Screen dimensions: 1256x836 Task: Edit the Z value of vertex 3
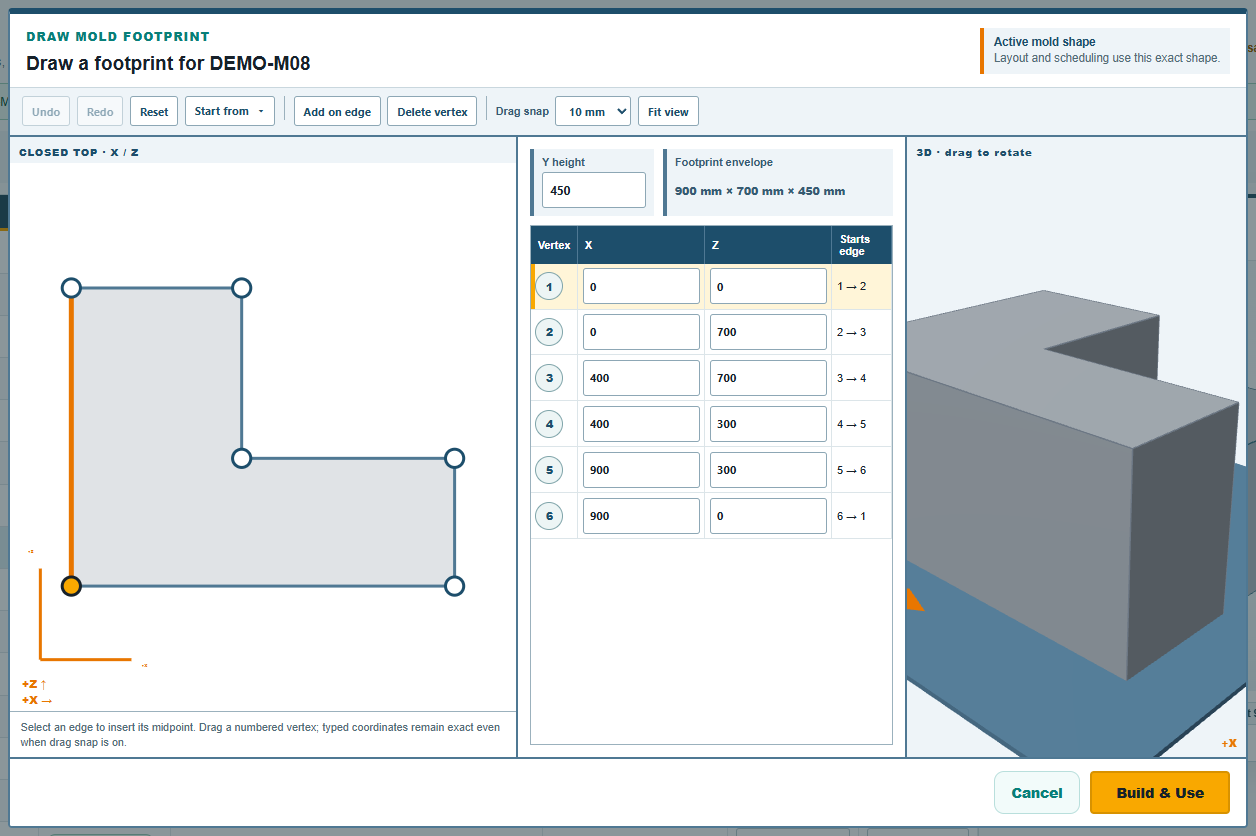click(768, 378)
